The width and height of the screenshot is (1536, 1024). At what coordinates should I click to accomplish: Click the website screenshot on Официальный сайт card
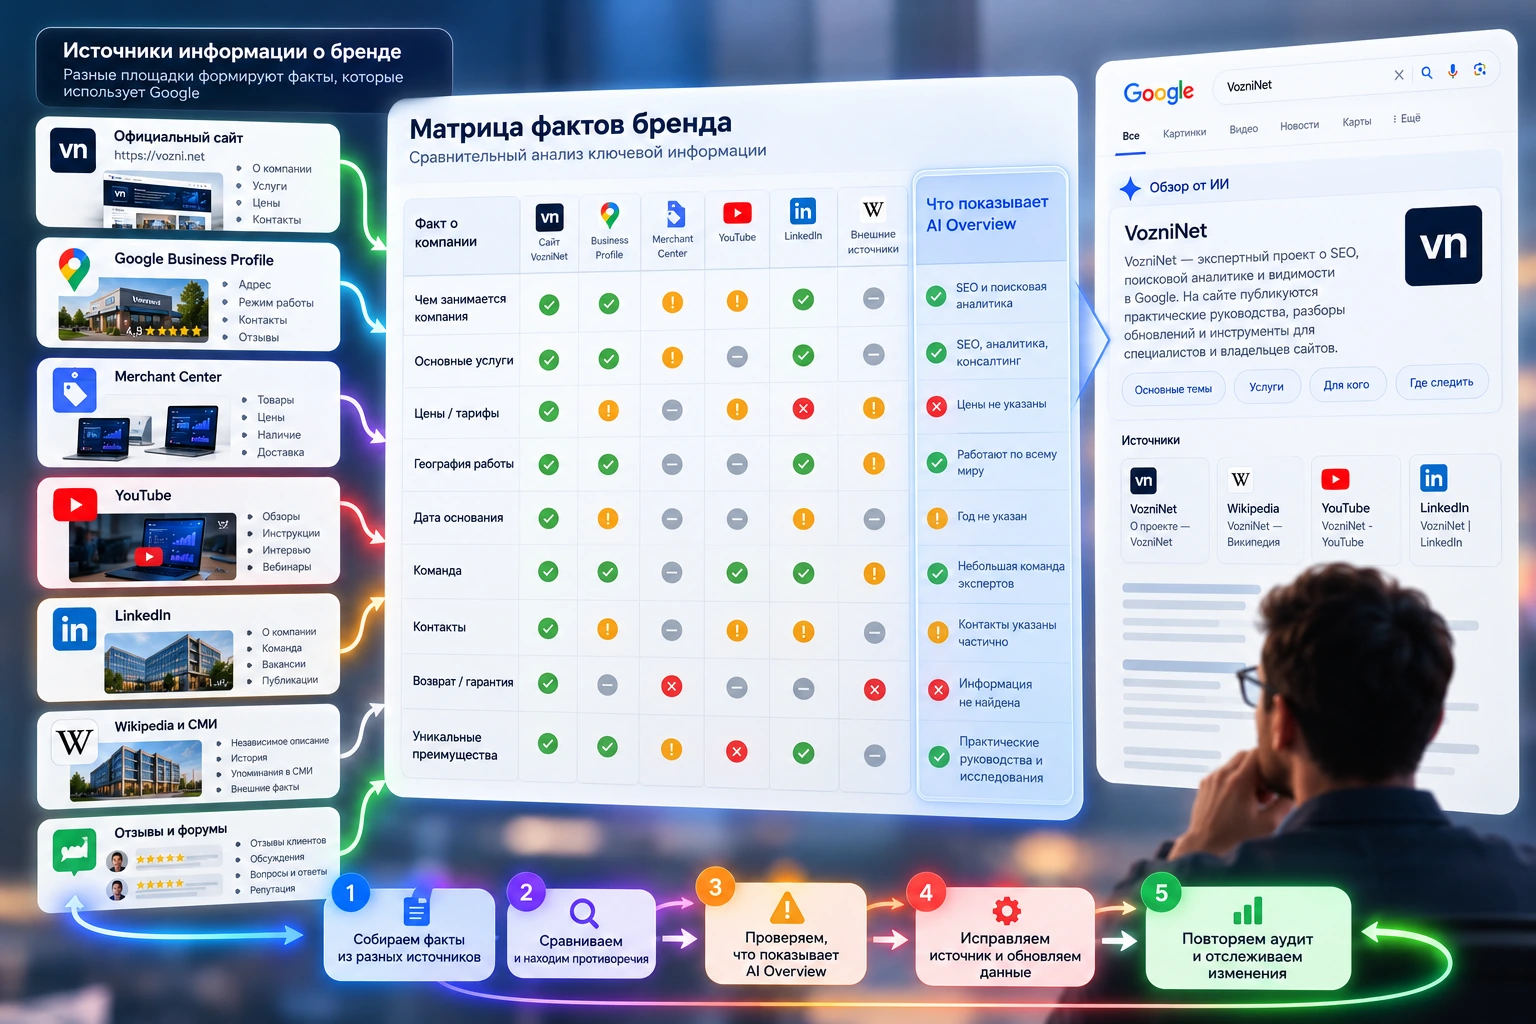(162, 200)
